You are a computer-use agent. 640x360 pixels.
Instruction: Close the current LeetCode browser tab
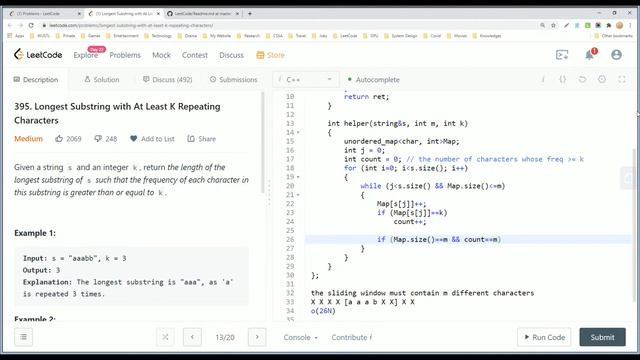point(158,13)
